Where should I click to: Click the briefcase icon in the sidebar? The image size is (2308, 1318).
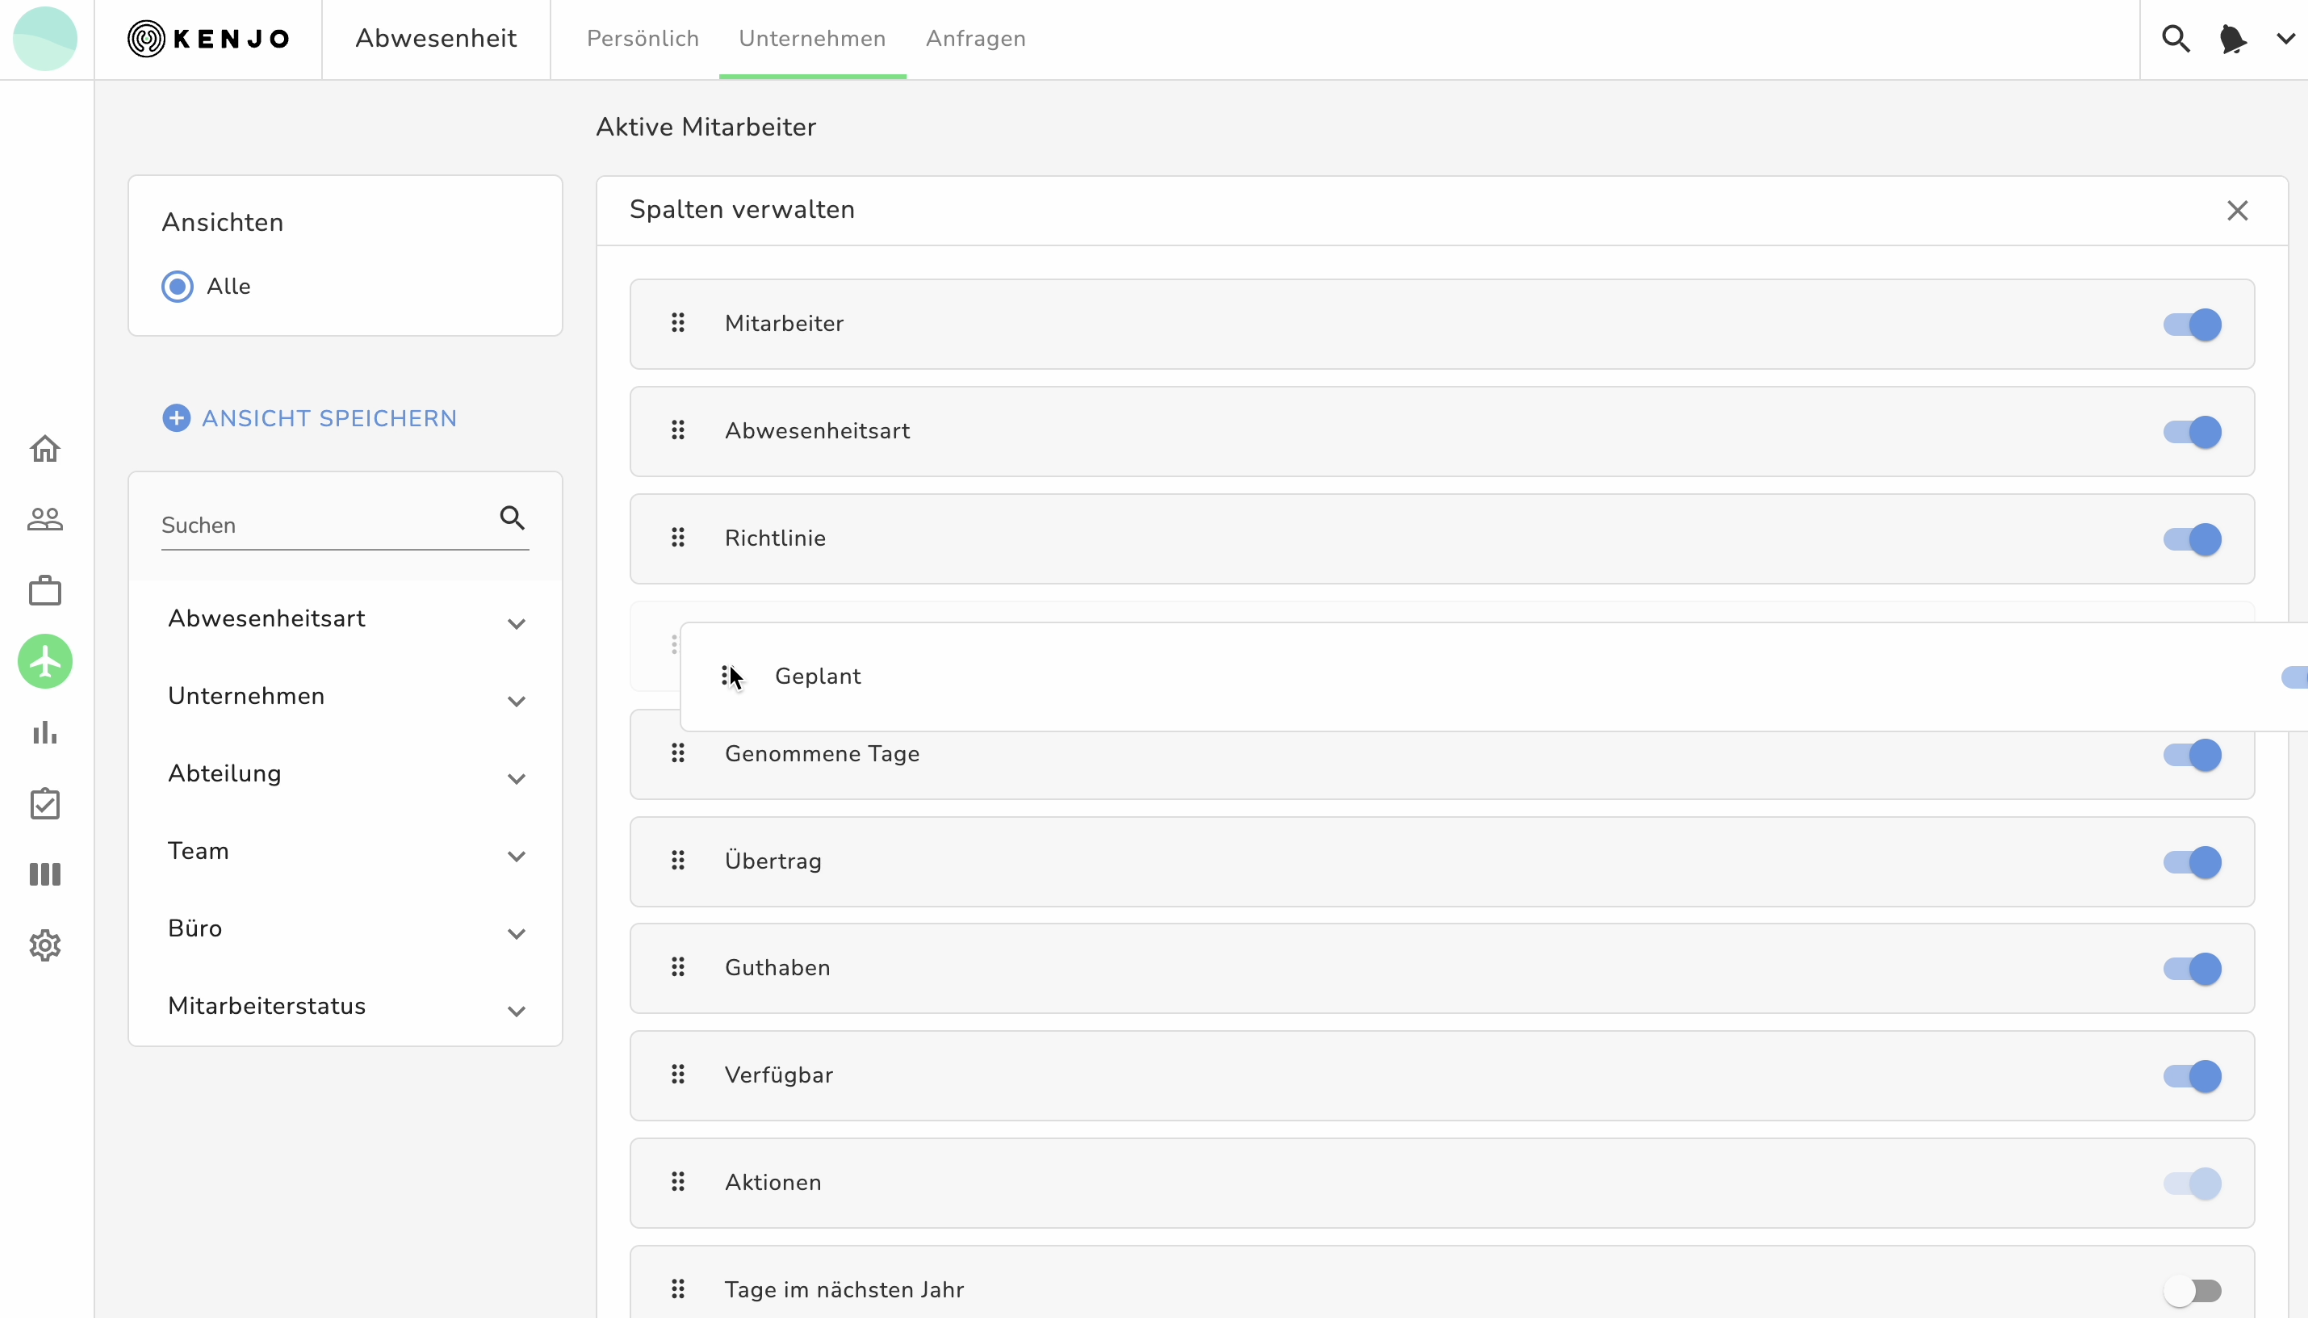pyautogui.click(x=45, y=591)
